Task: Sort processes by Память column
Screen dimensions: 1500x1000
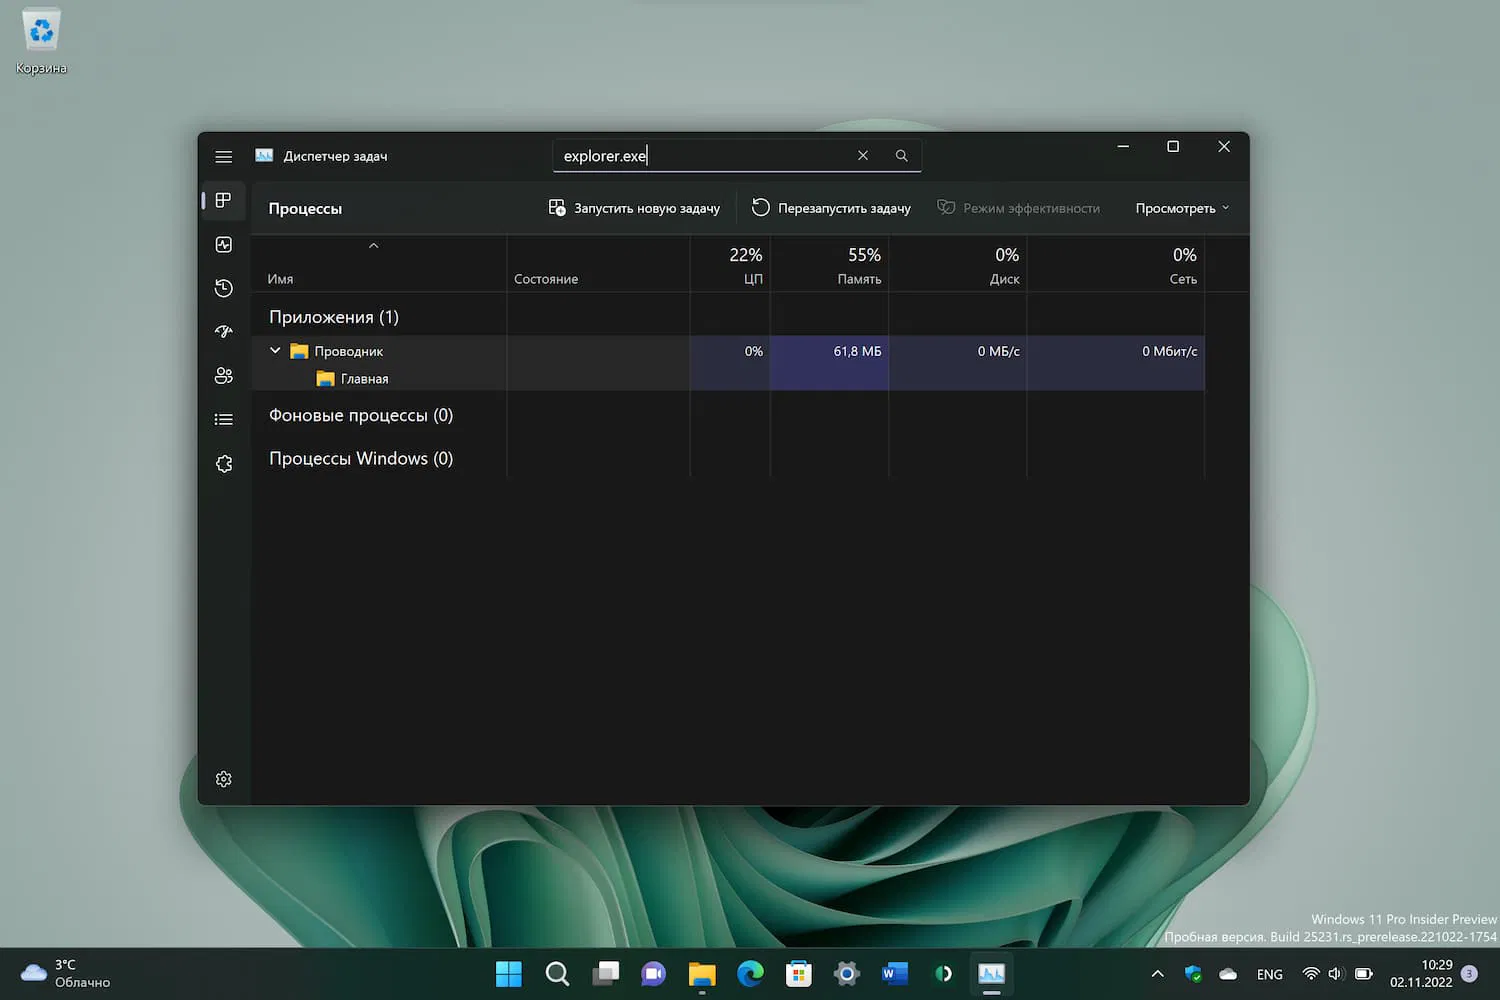Action: click(858, 267)
